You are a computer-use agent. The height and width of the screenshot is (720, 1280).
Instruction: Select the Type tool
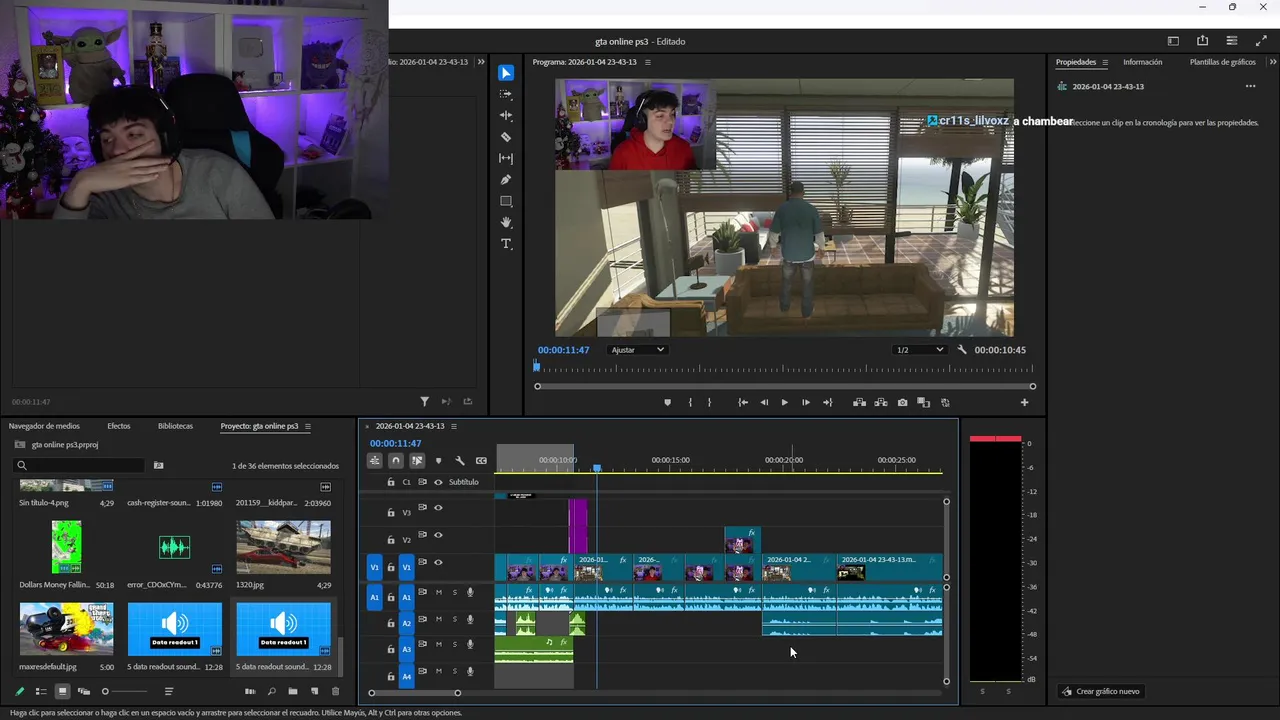pyautogui.click(x=506, y=244)
